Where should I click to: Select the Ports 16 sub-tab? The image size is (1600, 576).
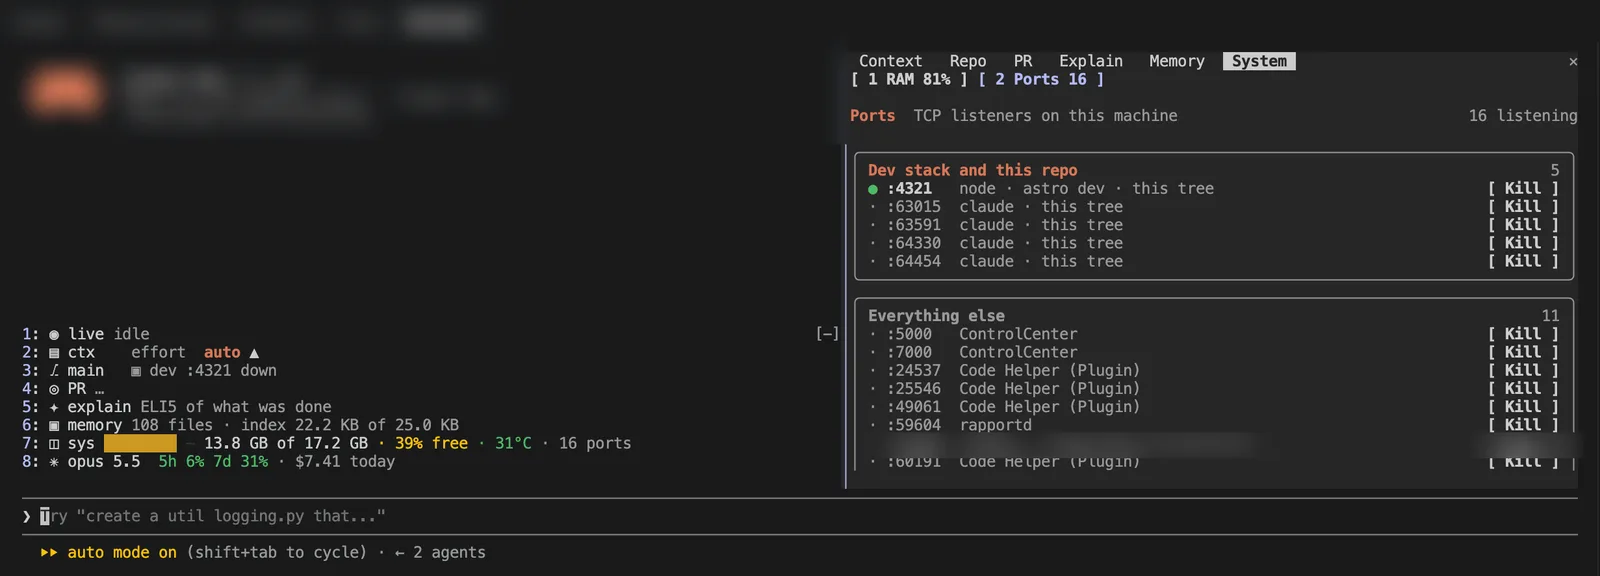(x=1041, y=79)
